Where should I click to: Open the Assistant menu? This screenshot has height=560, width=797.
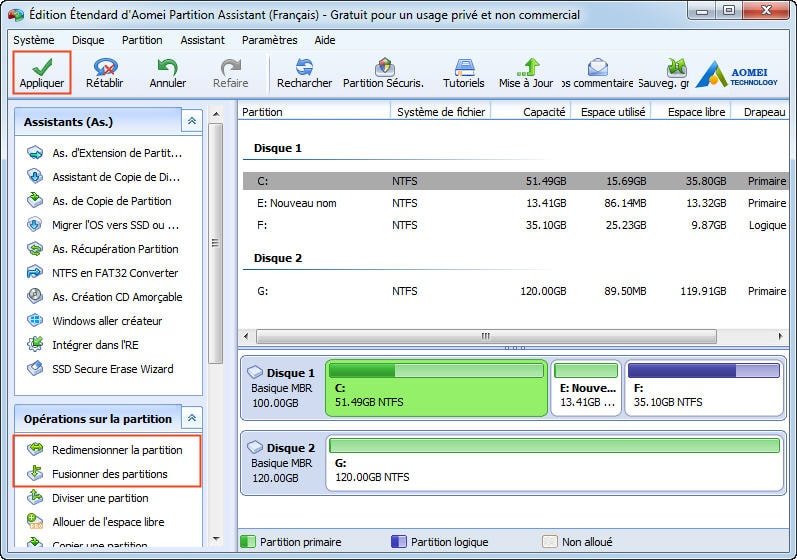click(x=202, y=40)
